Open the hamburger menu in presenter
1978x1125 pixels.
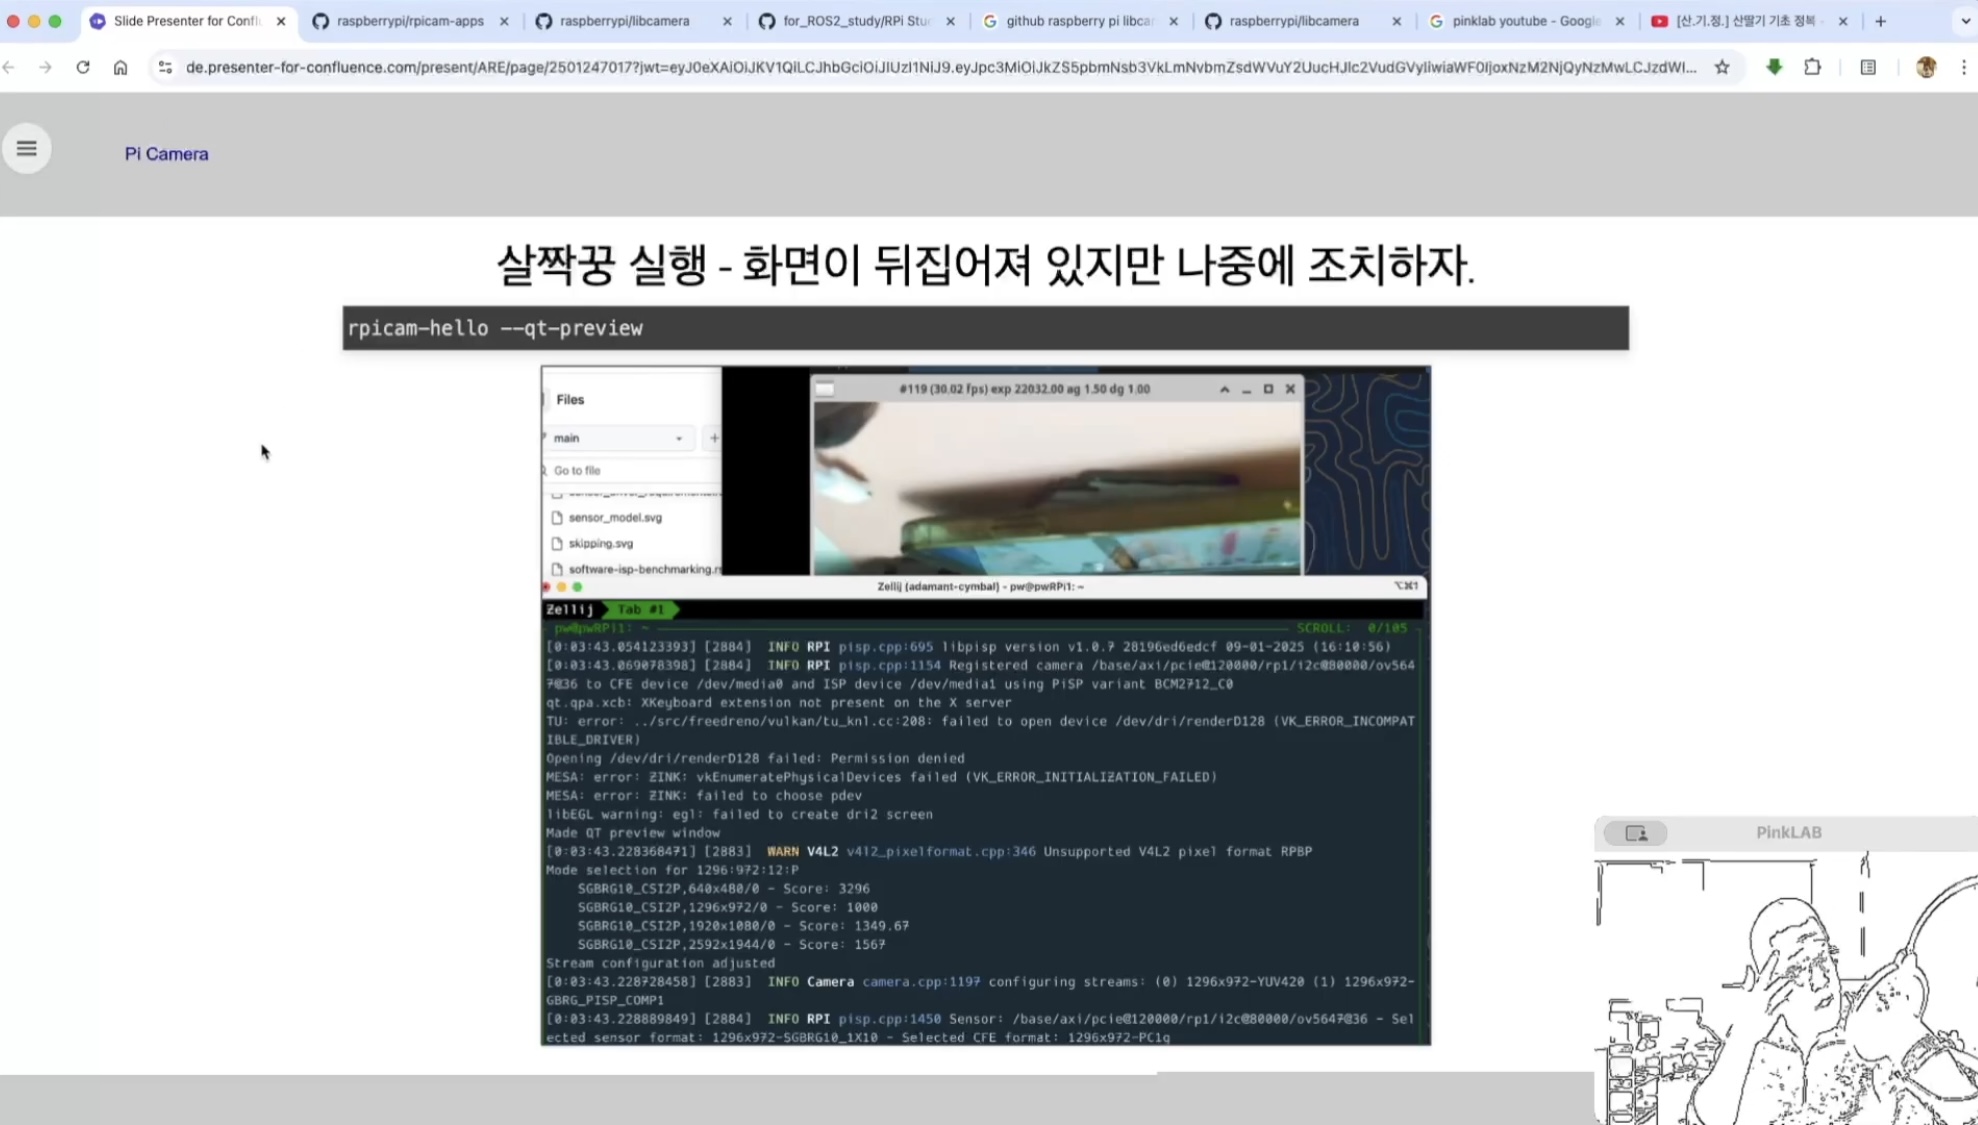[27, 149]
